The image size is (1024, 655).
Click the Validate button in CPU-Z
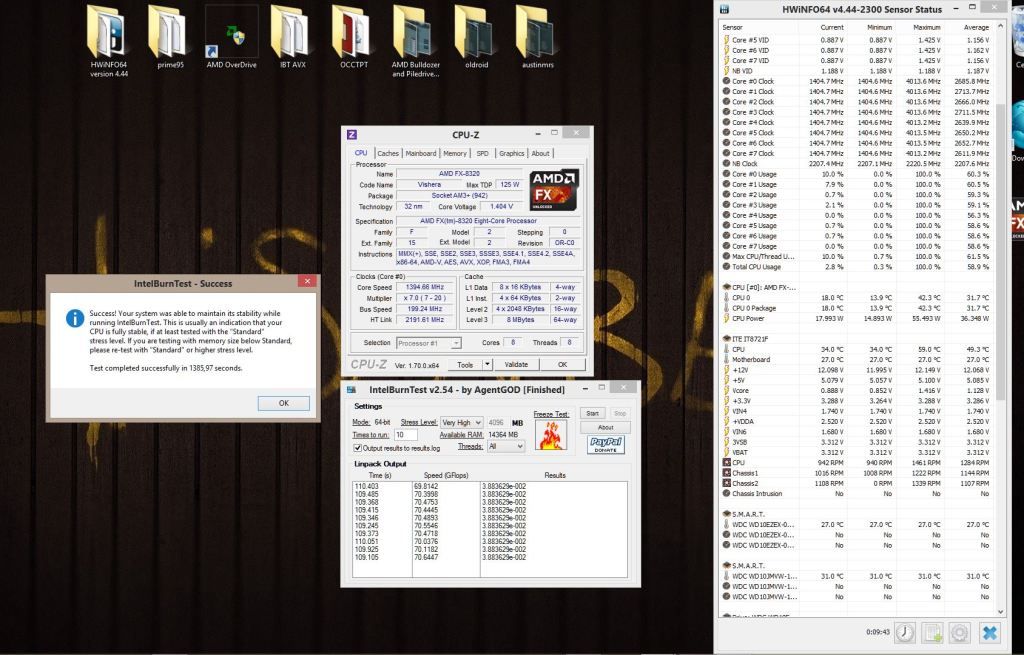(516, 365)
